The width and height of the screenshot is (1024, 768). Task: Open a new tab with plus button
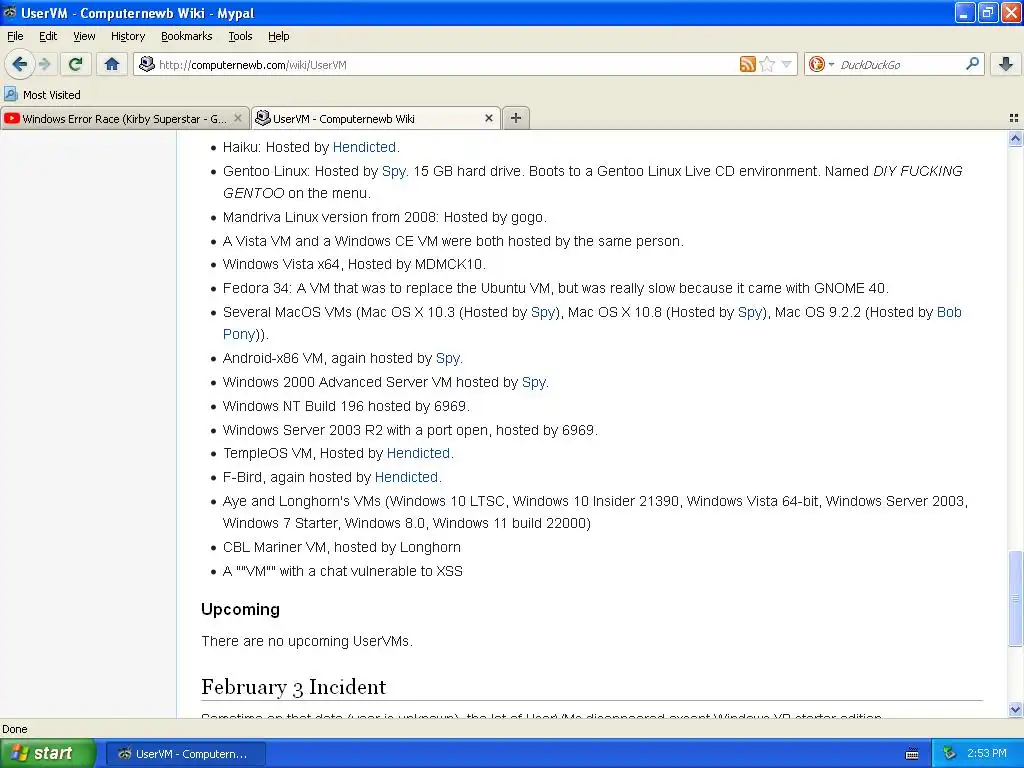coord(516,118)
